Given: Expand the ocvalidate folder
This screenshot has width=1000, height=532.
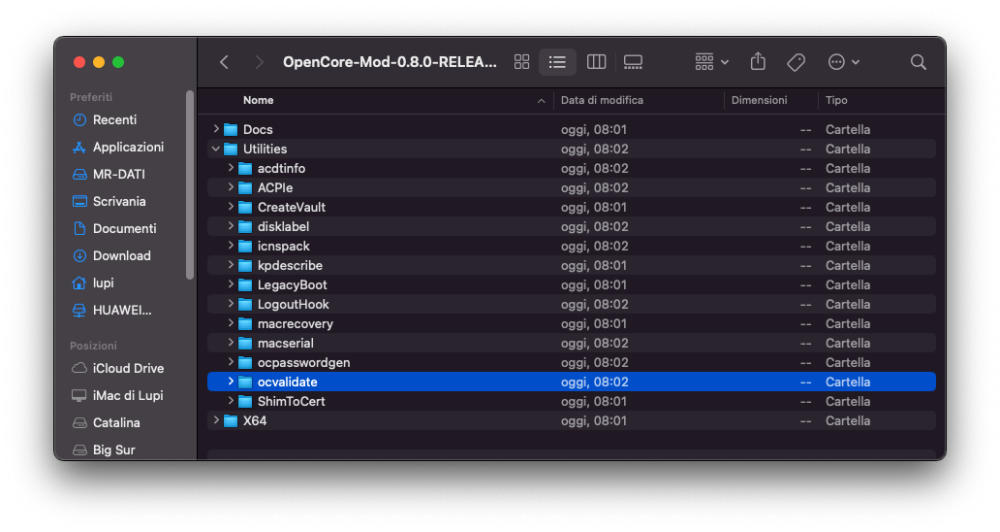Looking at the screenshot, I should (x=230, y=381).
